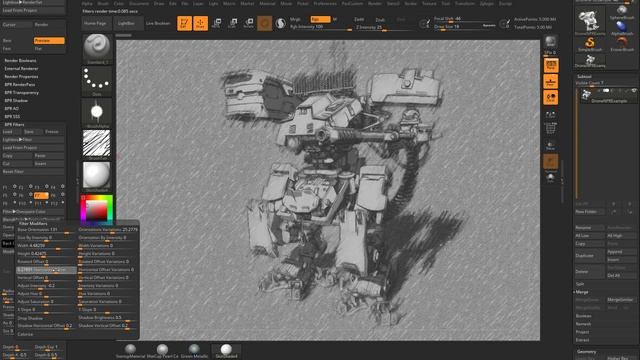Toggle DroneNPRExample subtool visibility eye
The image size is (640, 360).
click(x=633, y=91)
